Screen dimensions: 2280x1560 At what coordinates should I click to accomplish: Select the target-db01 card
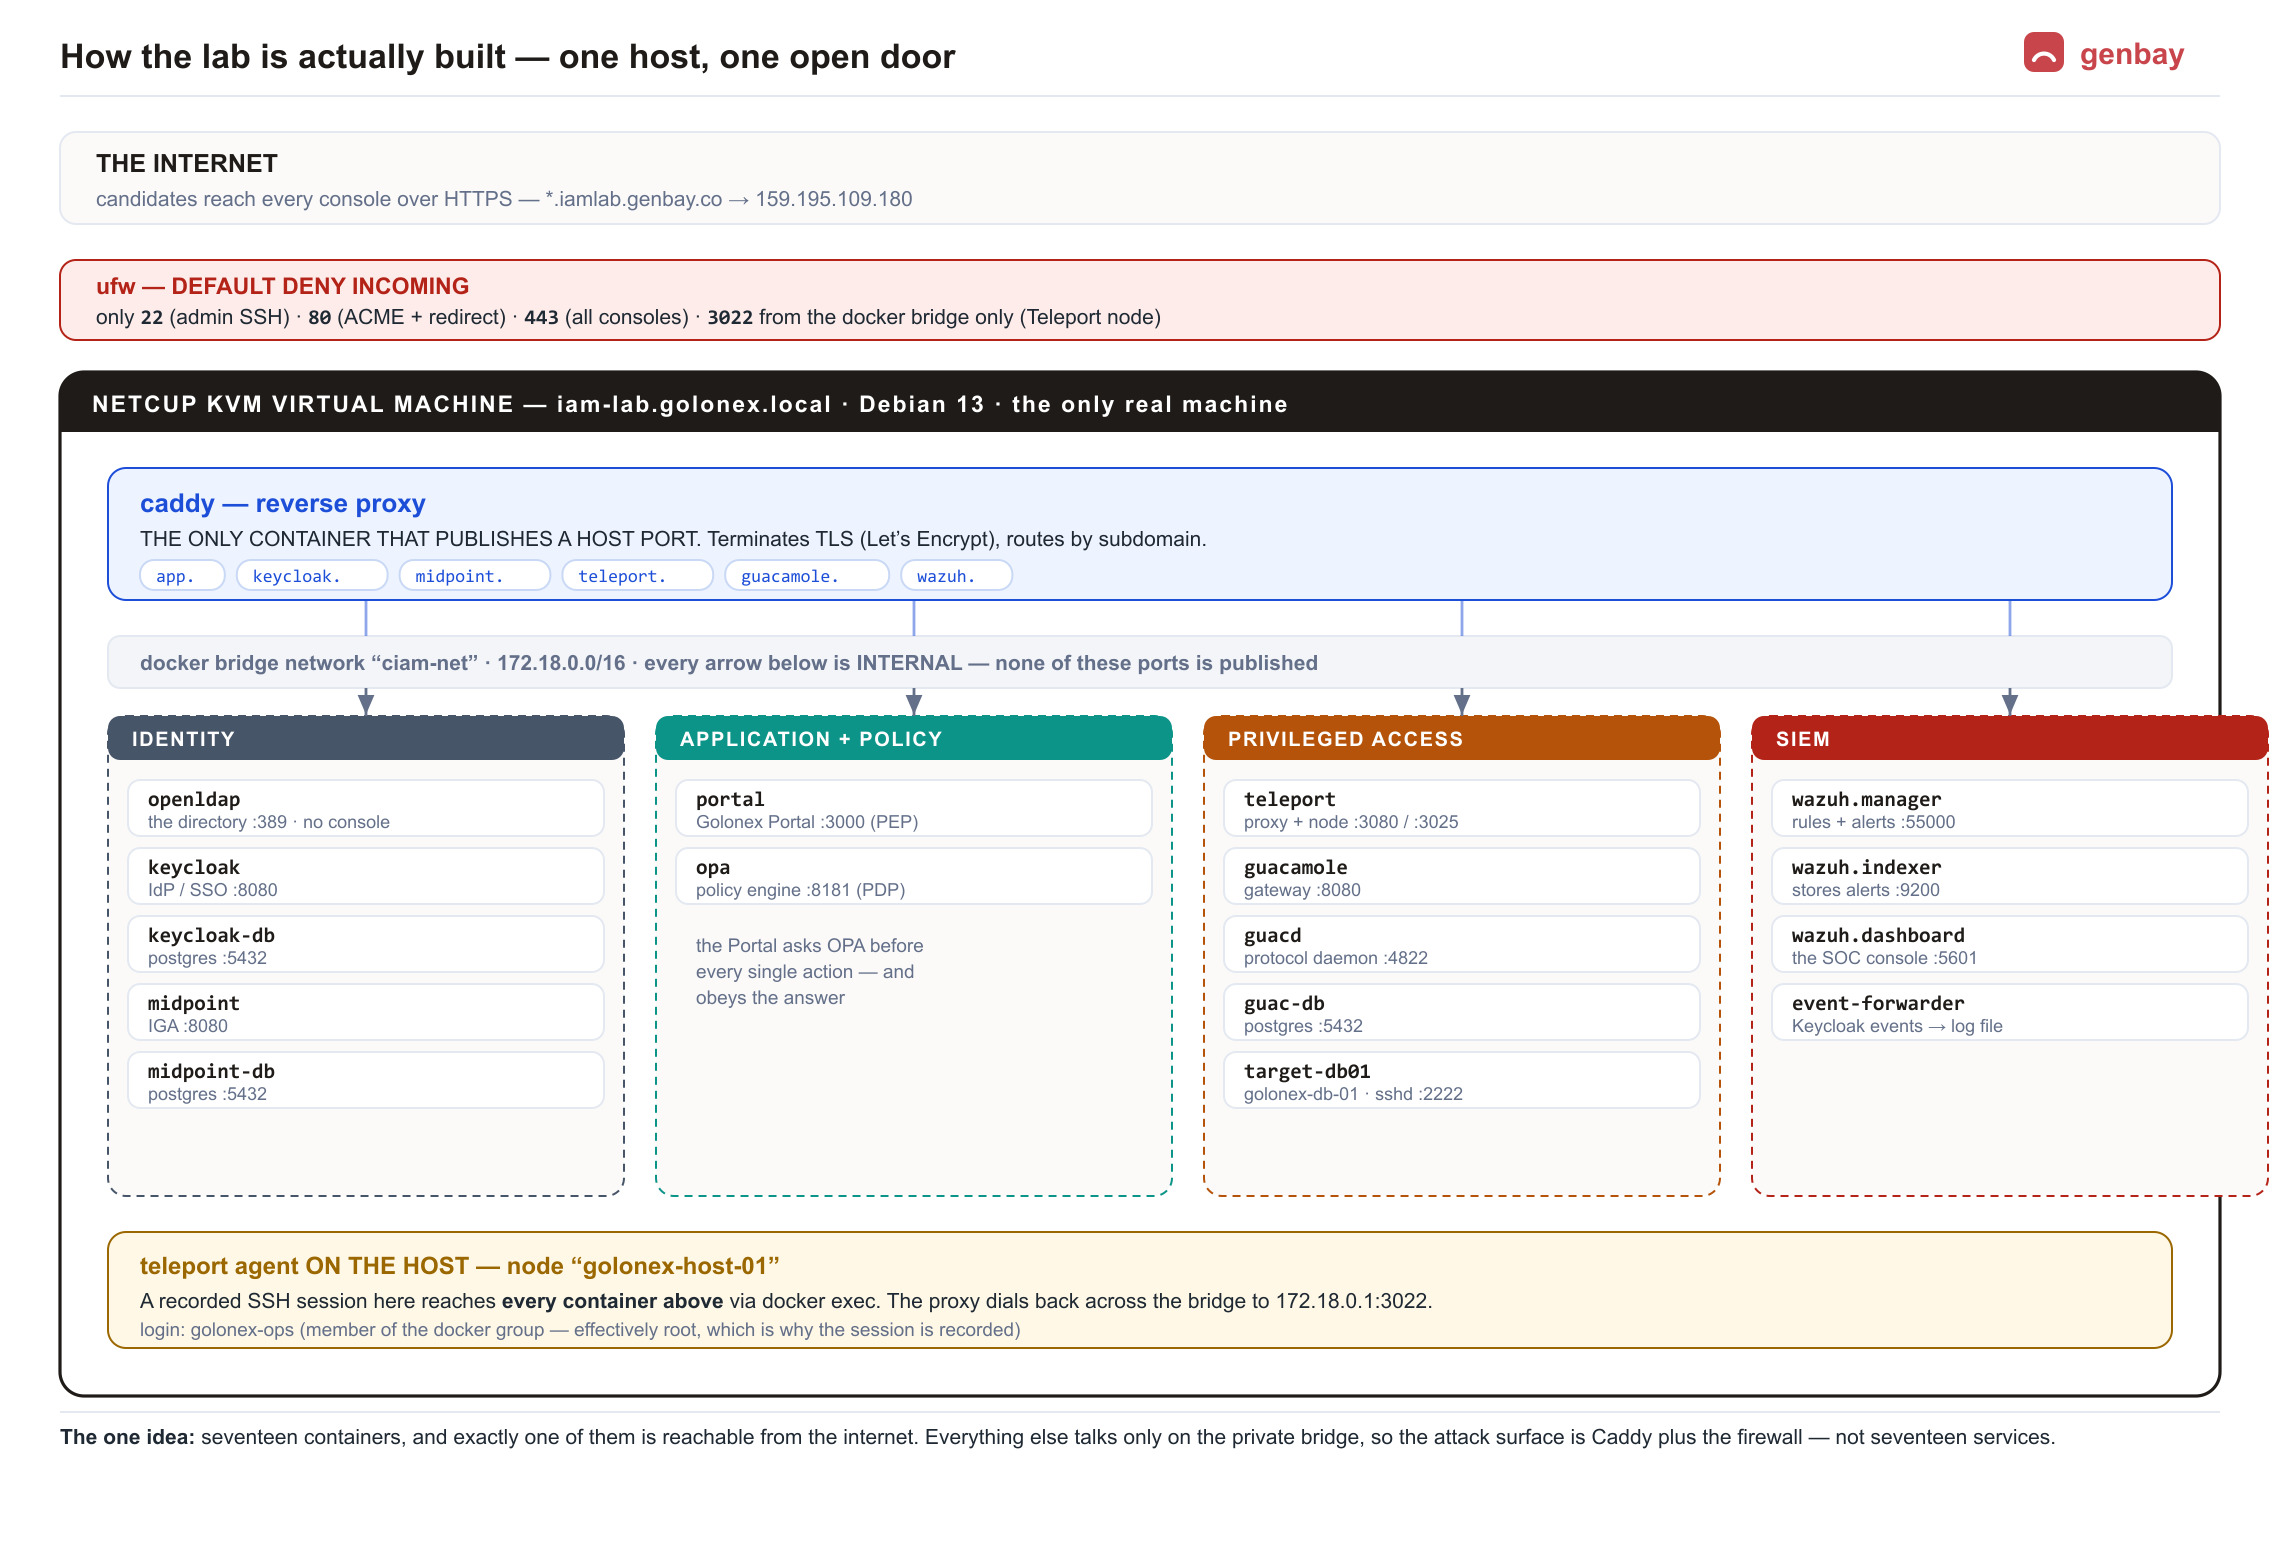1462,1081
